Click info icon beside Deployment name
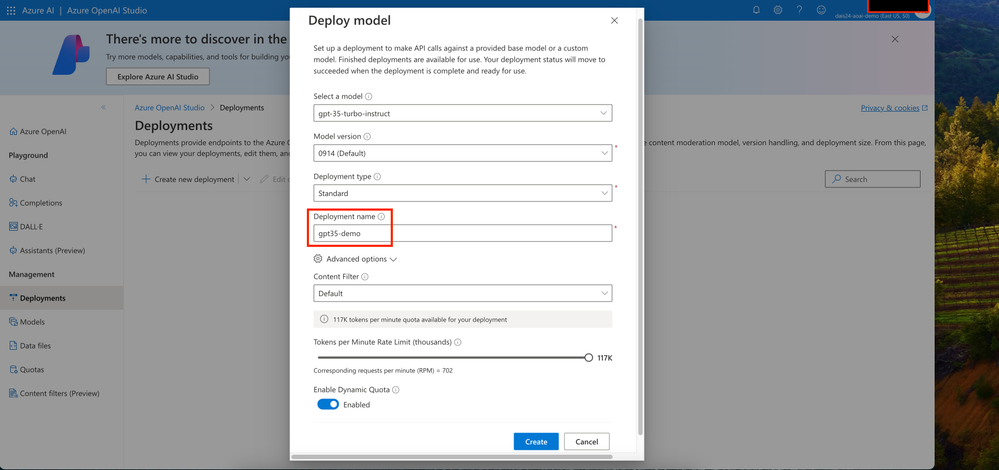The height and width of the screenshot is (470, 999). 381,217
